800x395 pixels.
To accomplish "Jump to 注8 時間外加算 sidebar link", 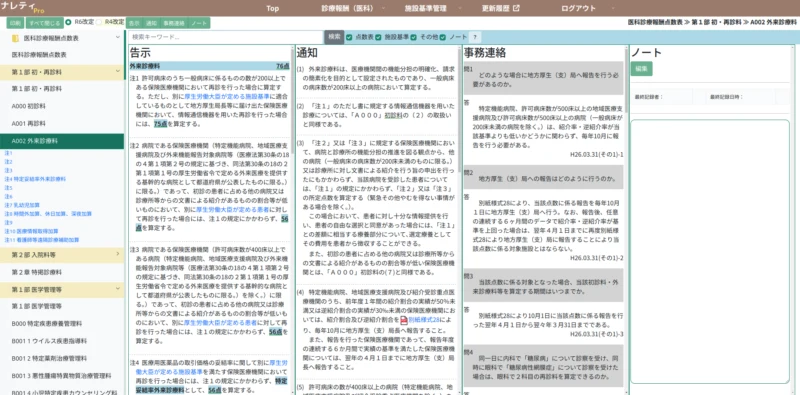I will (x=48, y=214).
